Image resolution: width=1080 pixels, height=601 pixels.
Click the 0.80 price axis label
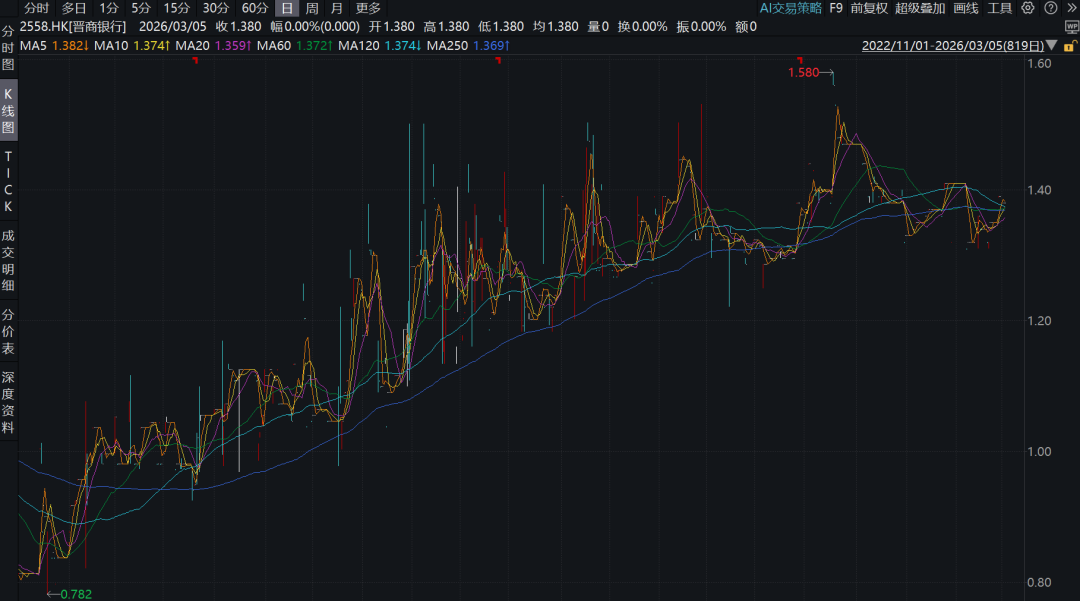pyautogui.click(x=1039, y=582)
